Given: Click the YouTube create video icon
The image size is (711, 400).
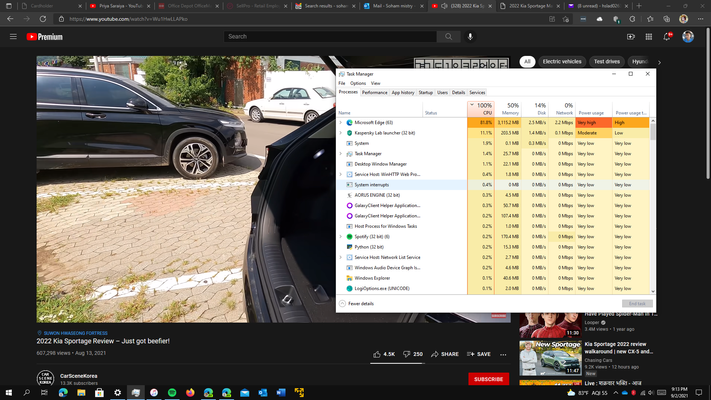Looking at the screenshot, I should click(631, 37).
